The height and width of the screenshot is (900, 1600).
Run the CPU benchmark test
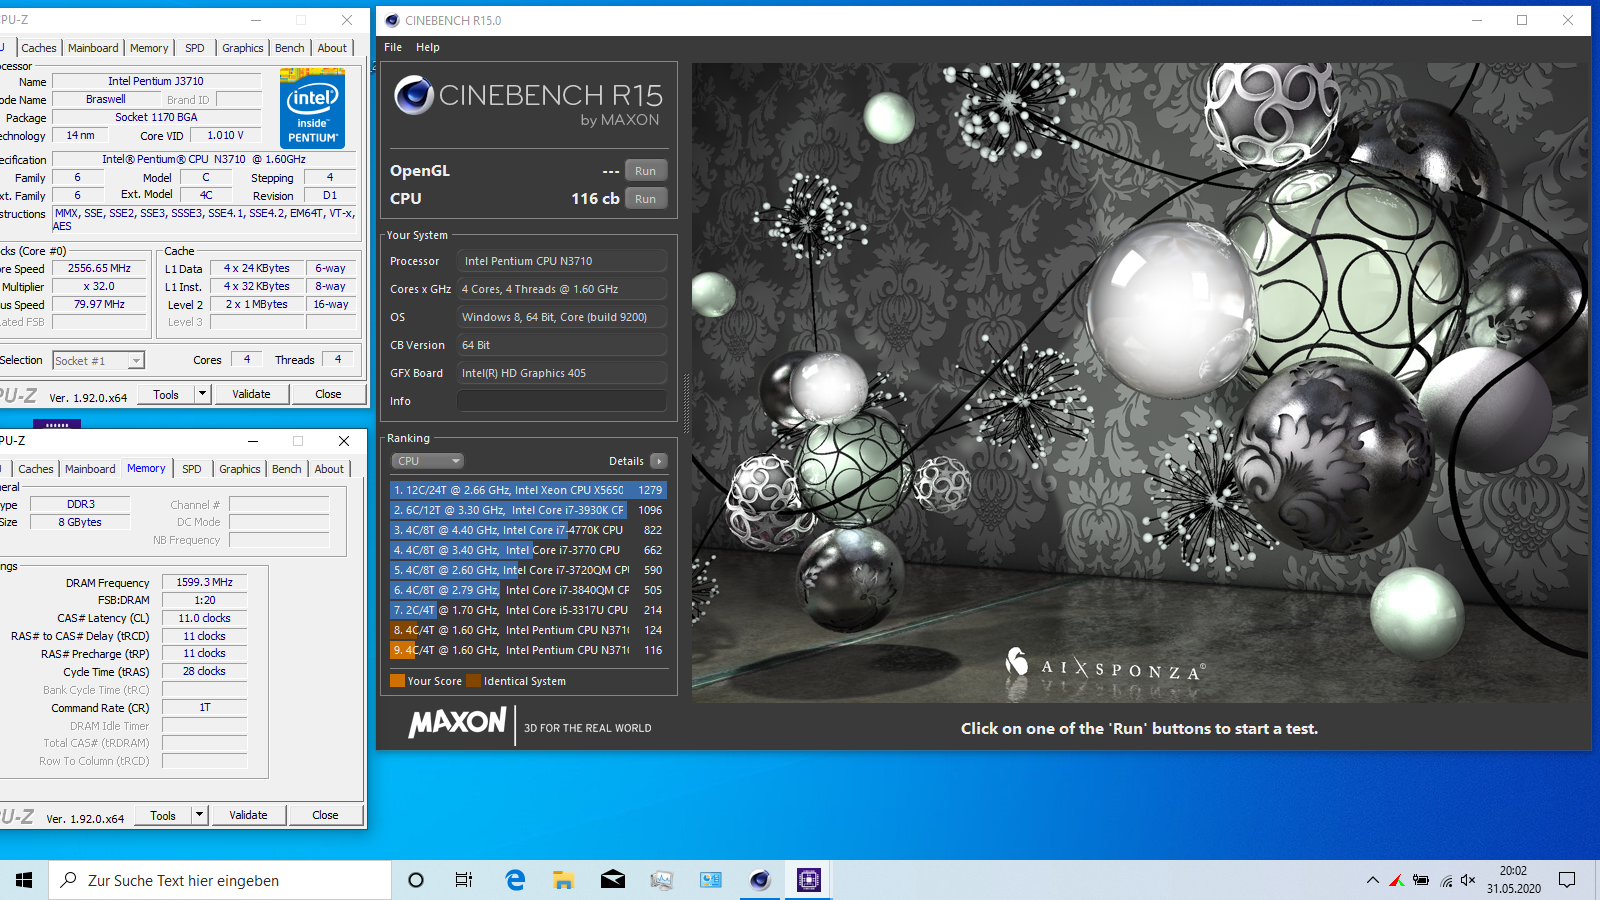point(645,199)
